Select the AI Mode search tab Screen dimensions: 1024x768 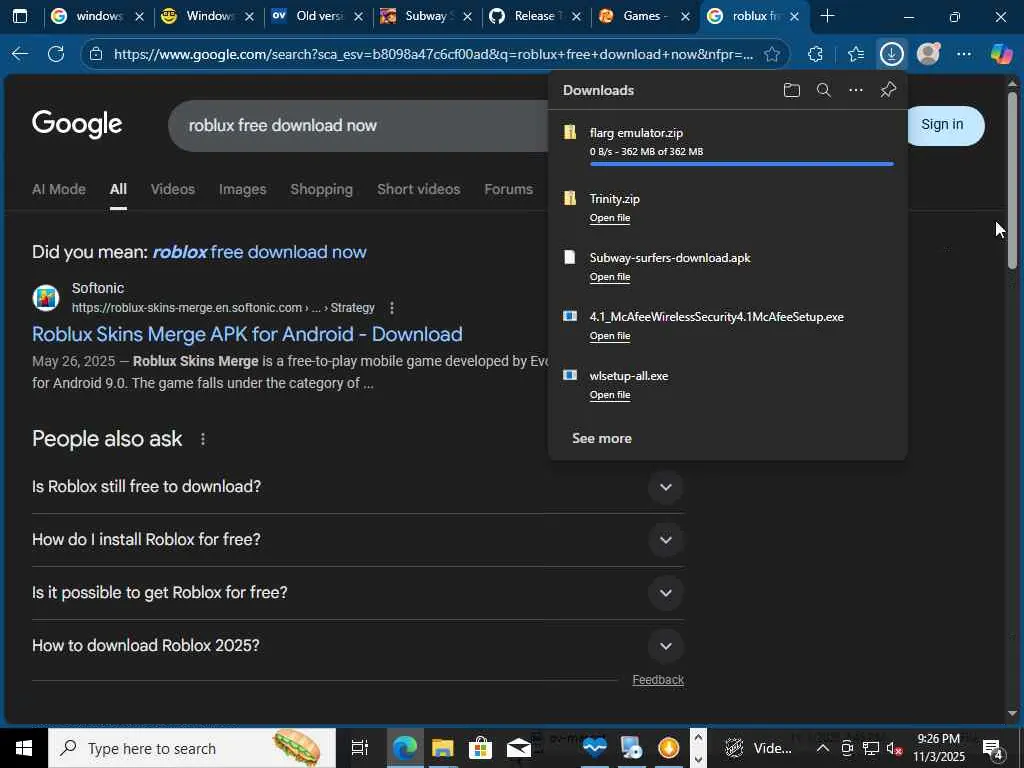coord(59,189)
